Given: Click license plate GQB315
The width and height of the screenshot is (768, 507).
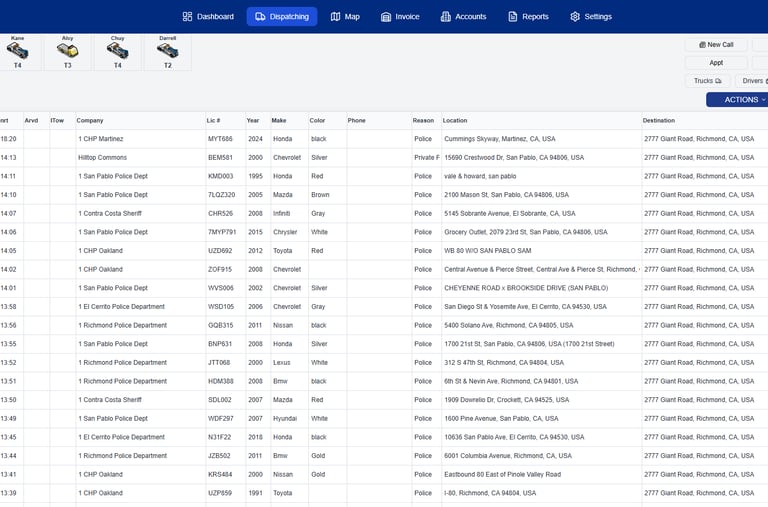Looking at the screenshot, I should pos(220,325).
